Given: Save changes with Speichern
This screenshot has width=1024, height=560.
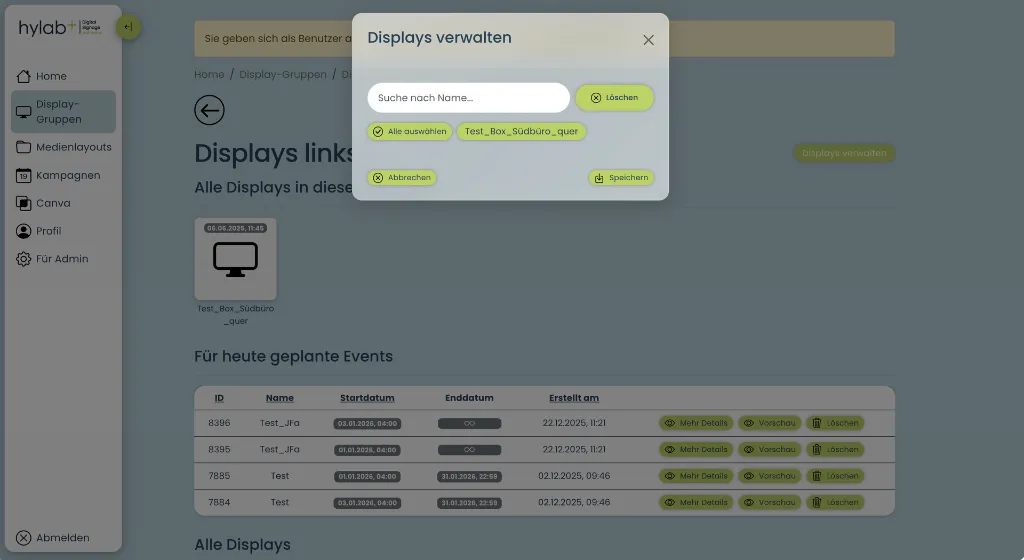Looking at the screenshot, I should click(x=621, y=178).
